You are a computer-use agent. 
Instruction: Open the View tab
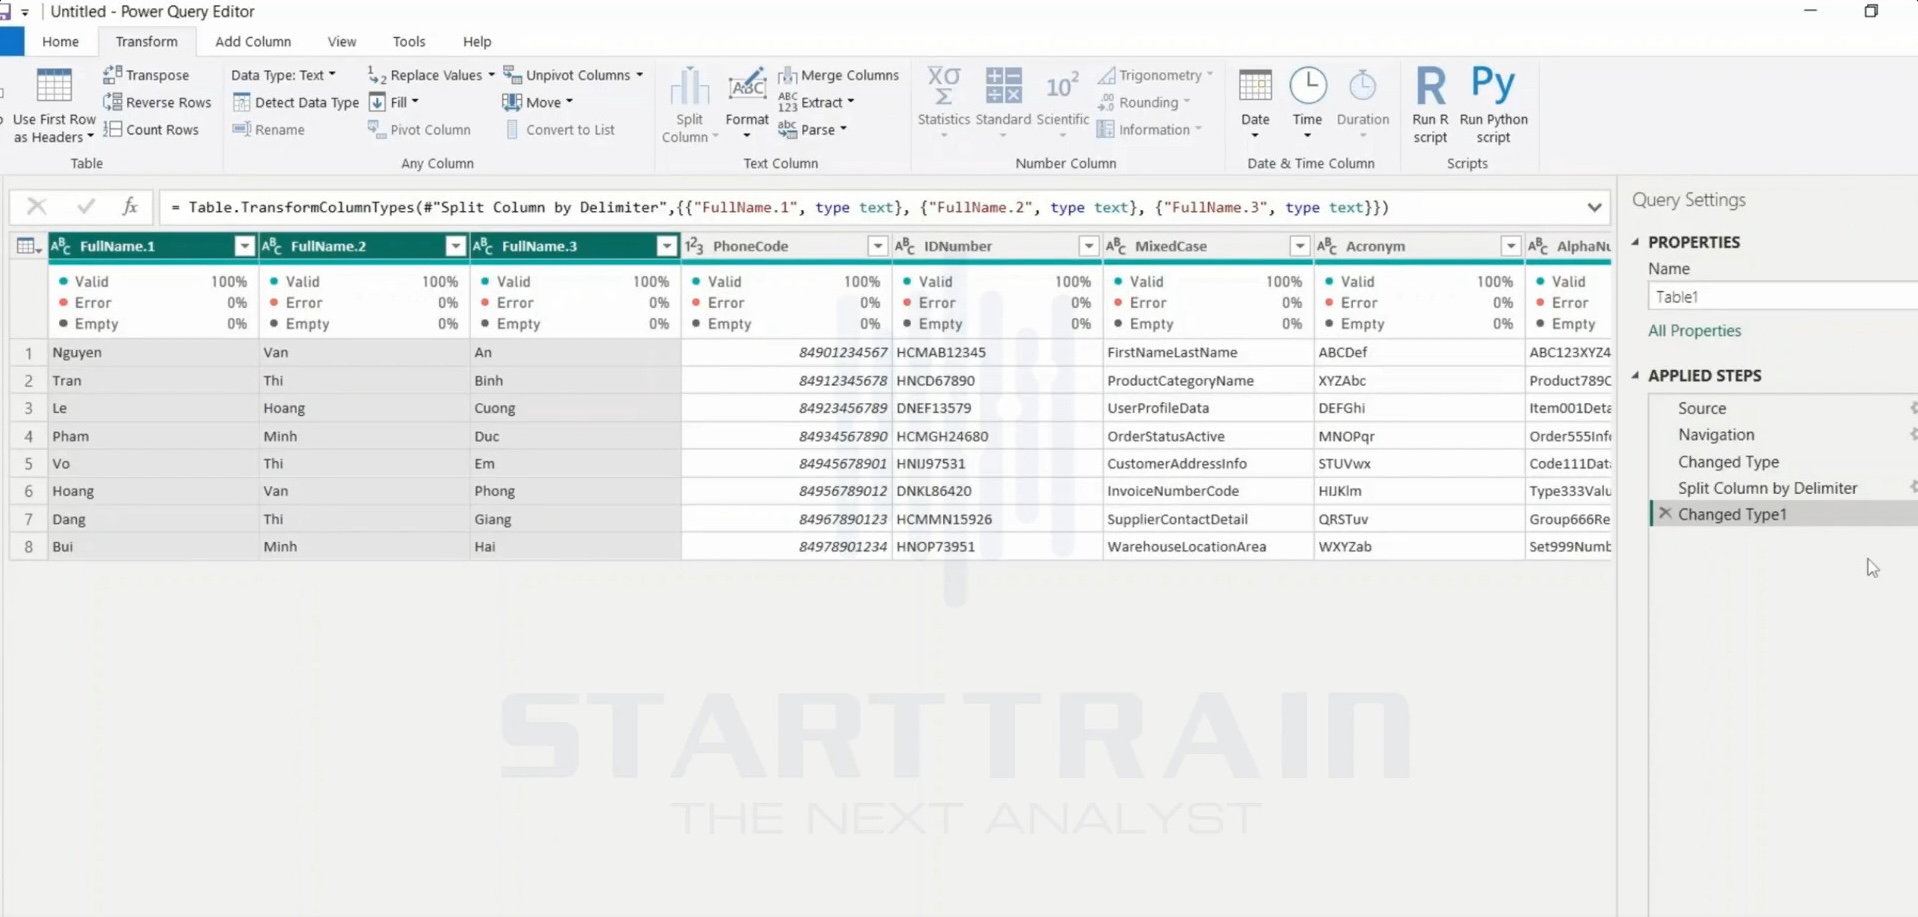[342, 41]
